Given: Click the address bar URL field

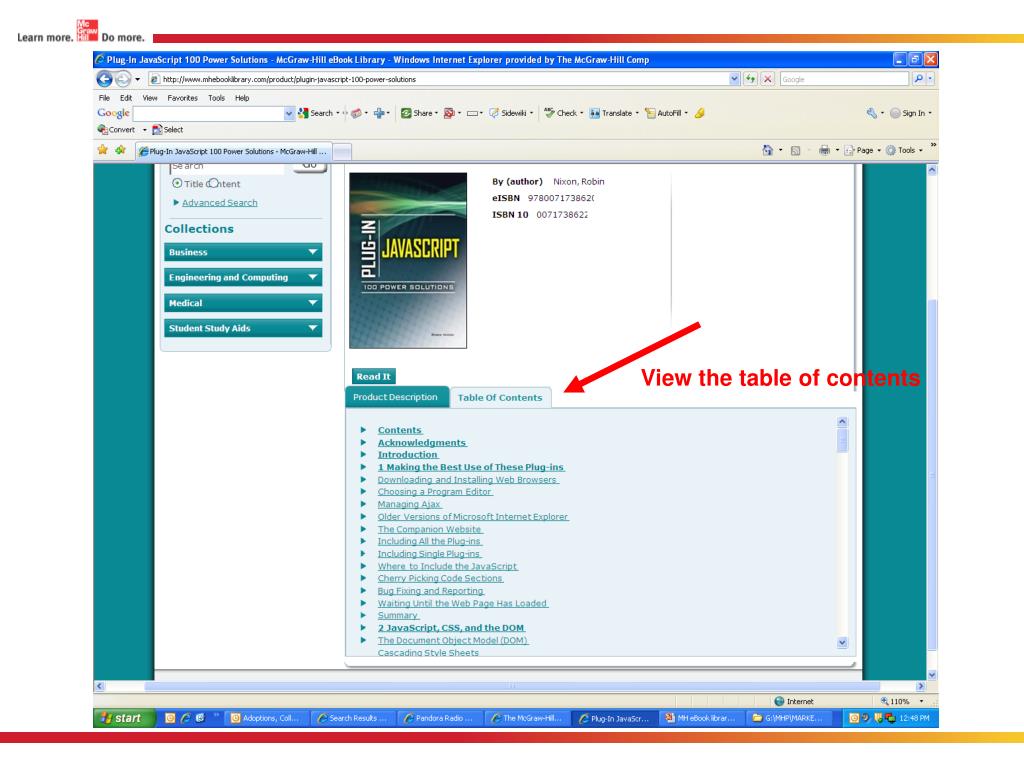Looking at the screenshot, I should (438, 79).
